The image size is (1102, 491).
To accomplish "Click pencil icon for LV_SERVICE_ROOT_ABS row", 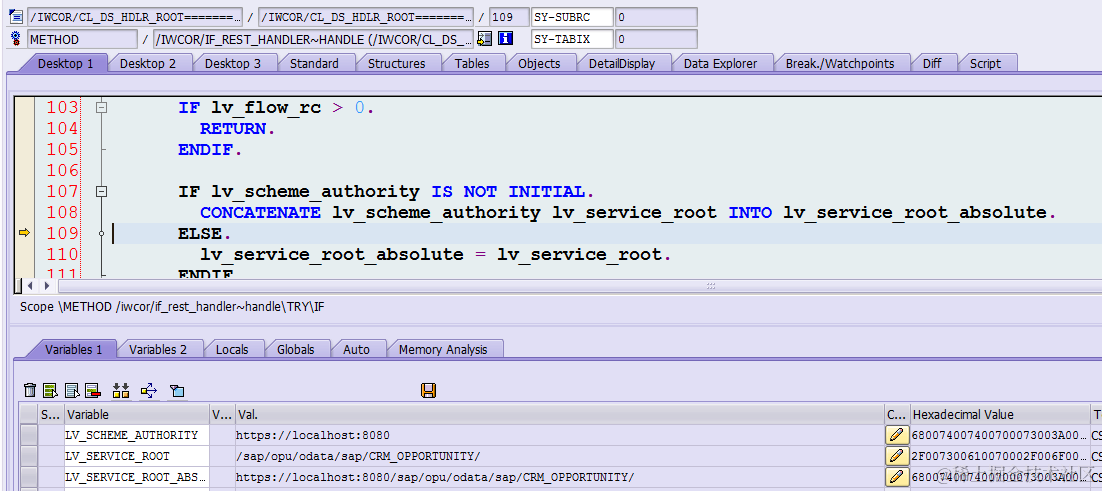I will (895, 477).
